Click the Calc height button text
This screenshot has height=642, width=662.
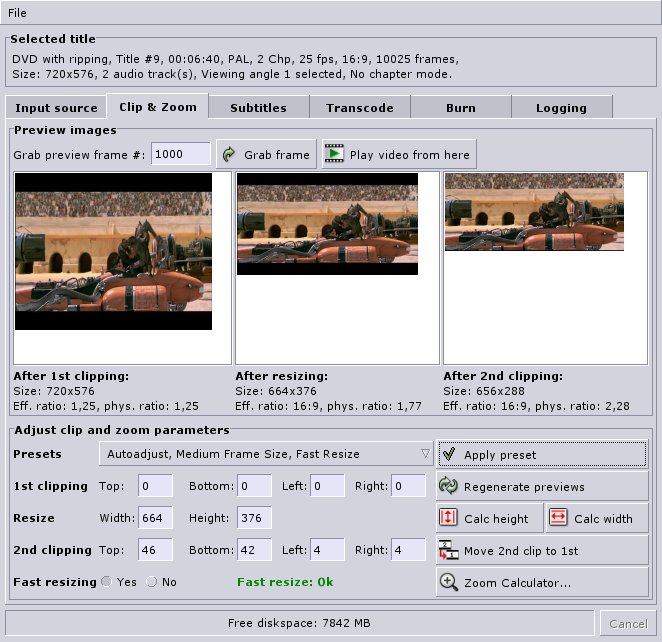(x=496, y=519)
